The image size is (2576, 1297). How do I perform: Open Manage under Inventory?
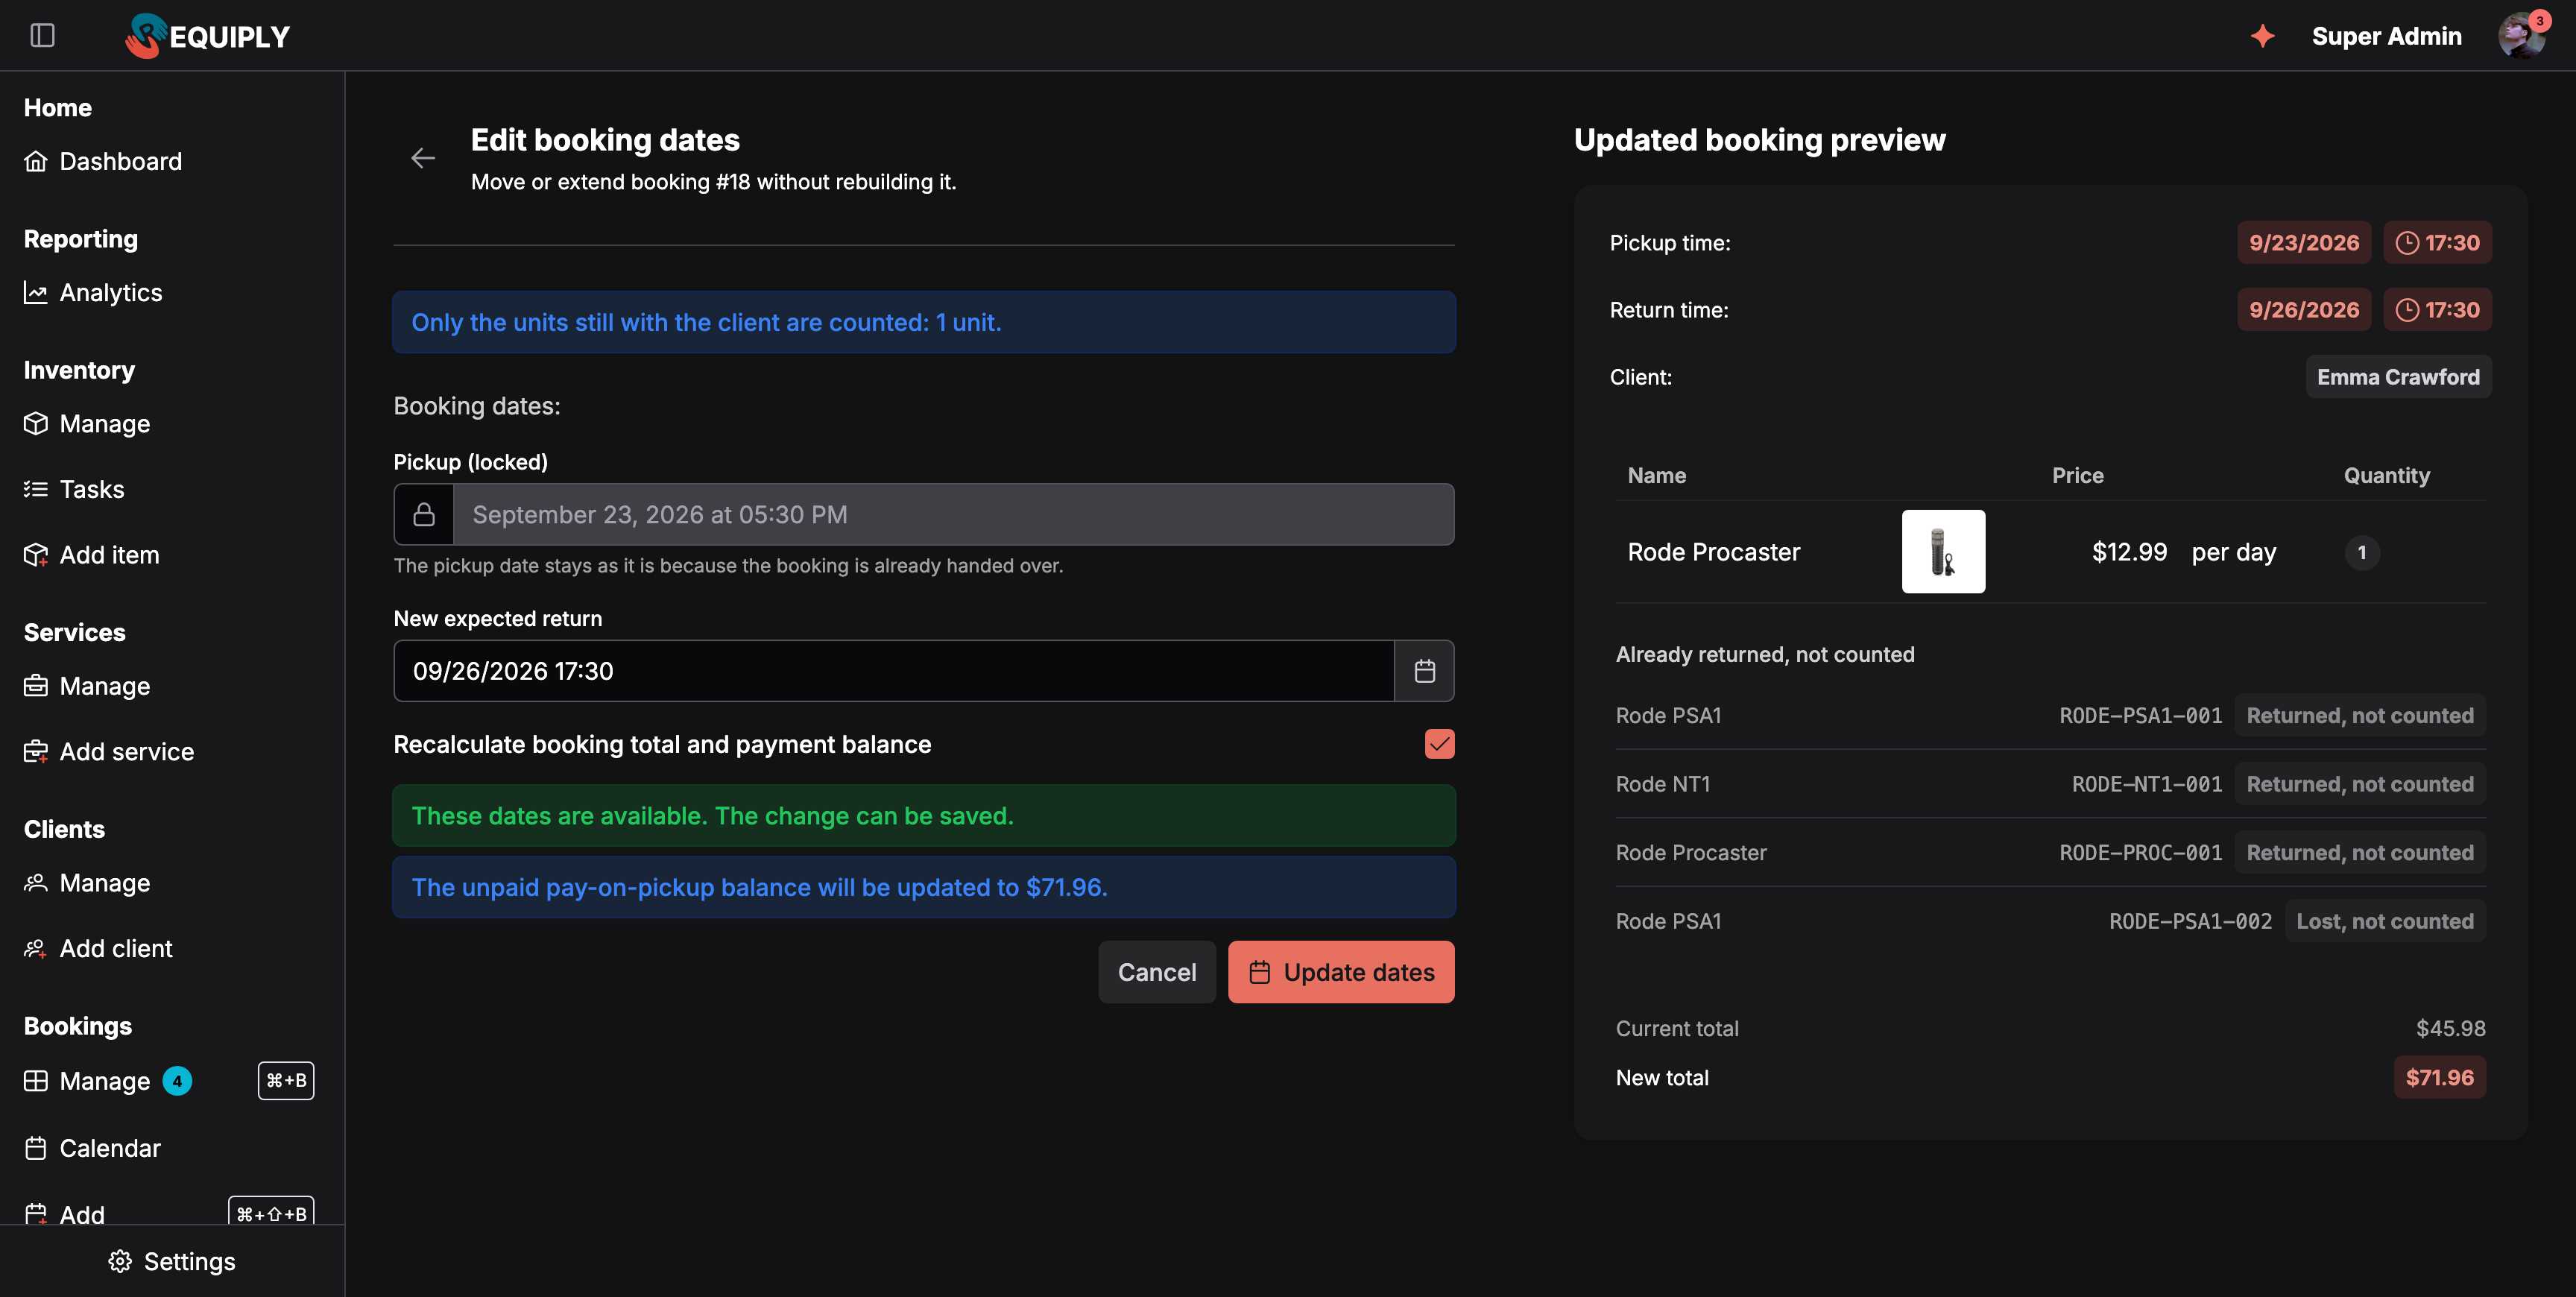click(x=87, y=424)
